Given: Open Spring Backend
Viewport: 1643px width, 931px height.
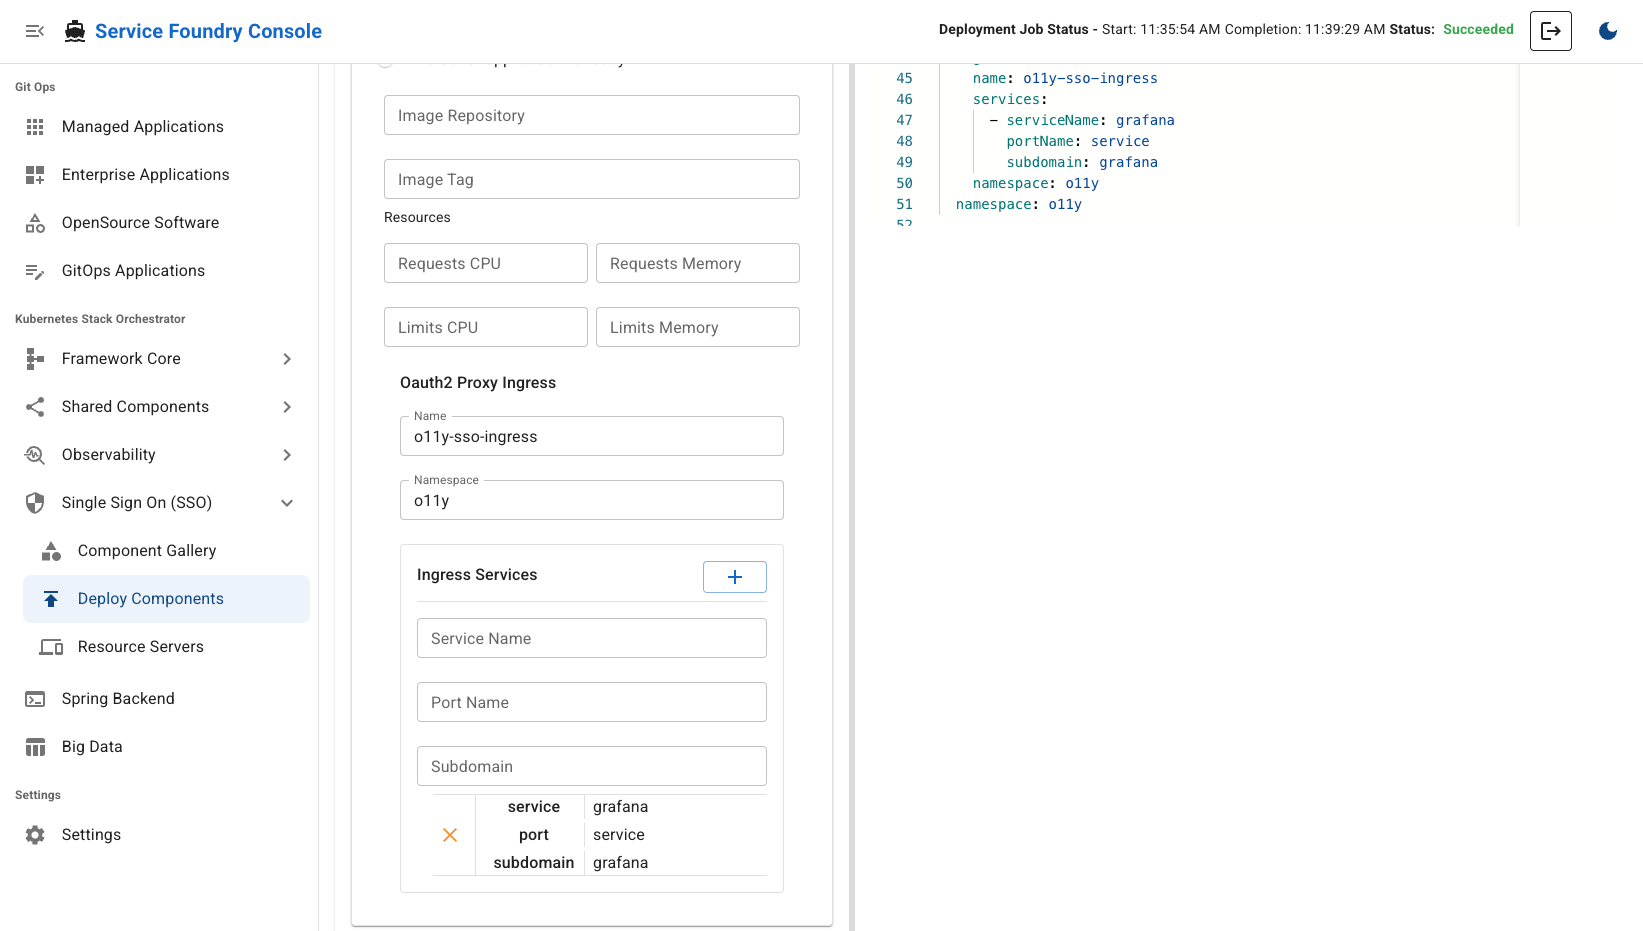Looking at the screenshot, I should tap(118, 699).
